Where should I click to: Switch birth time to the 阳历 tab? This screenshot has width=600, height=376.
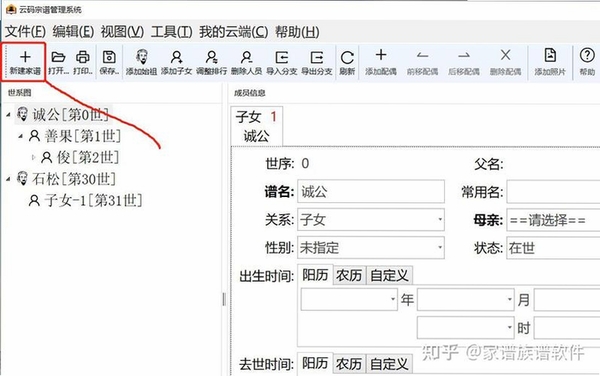tap(315, 275)
